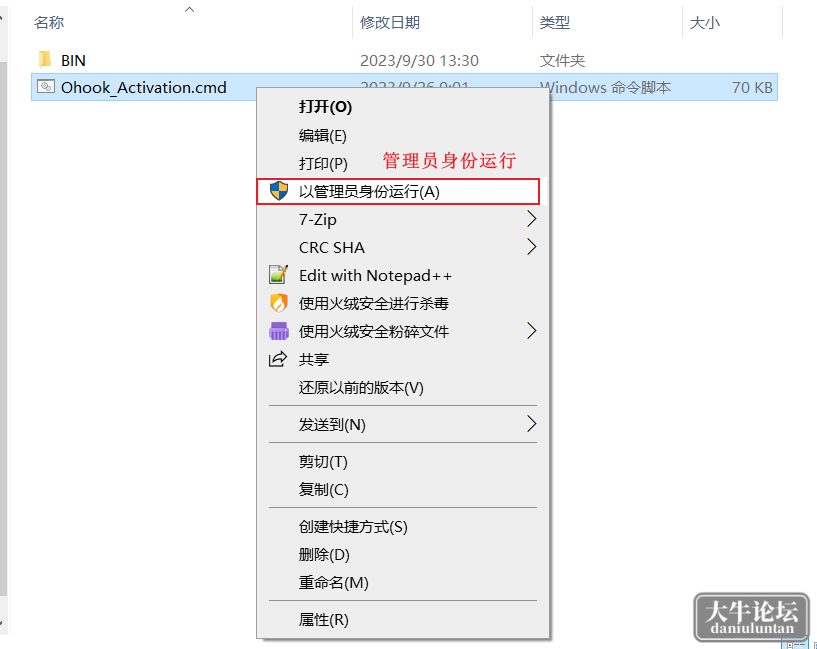Screen dimensions: 817x649
Task: Click the orange Huorong antivirus scan icon
Action: click(279, 303)
